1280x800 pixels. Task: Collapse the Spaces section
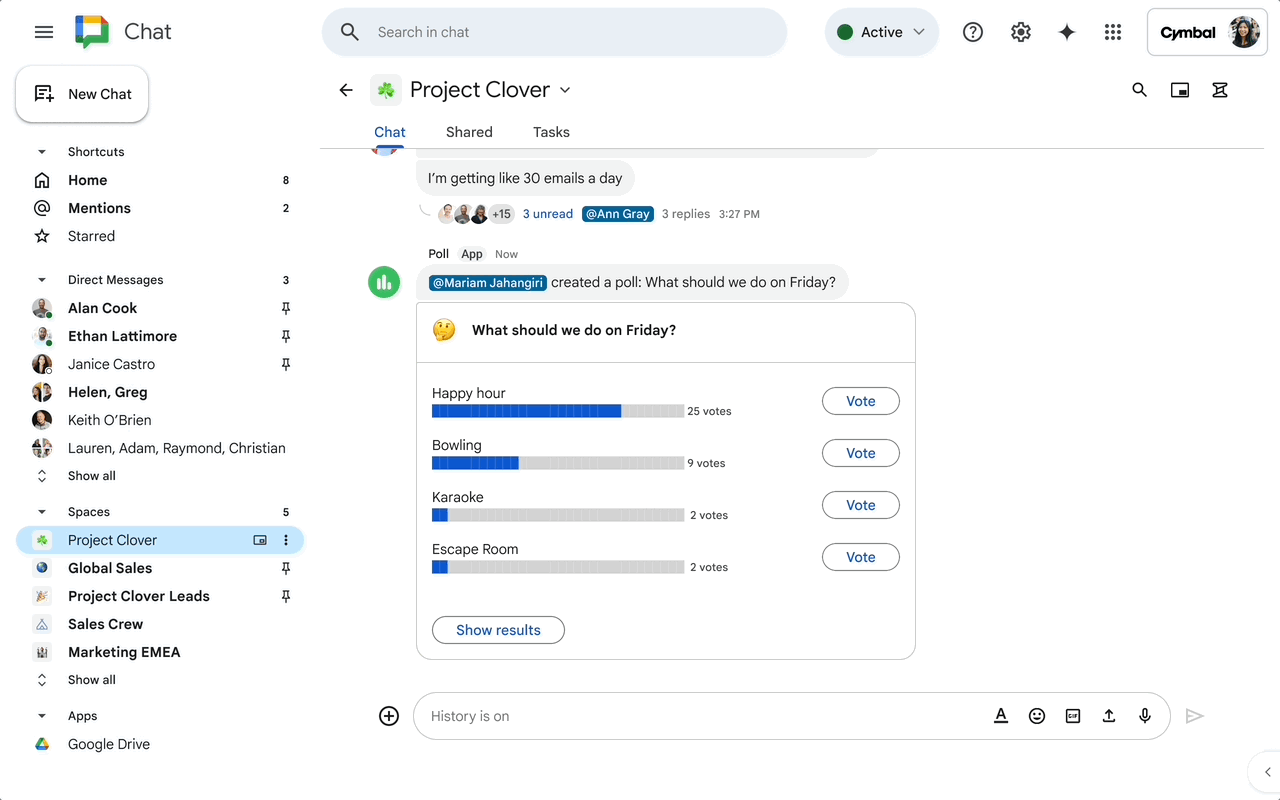41,511
